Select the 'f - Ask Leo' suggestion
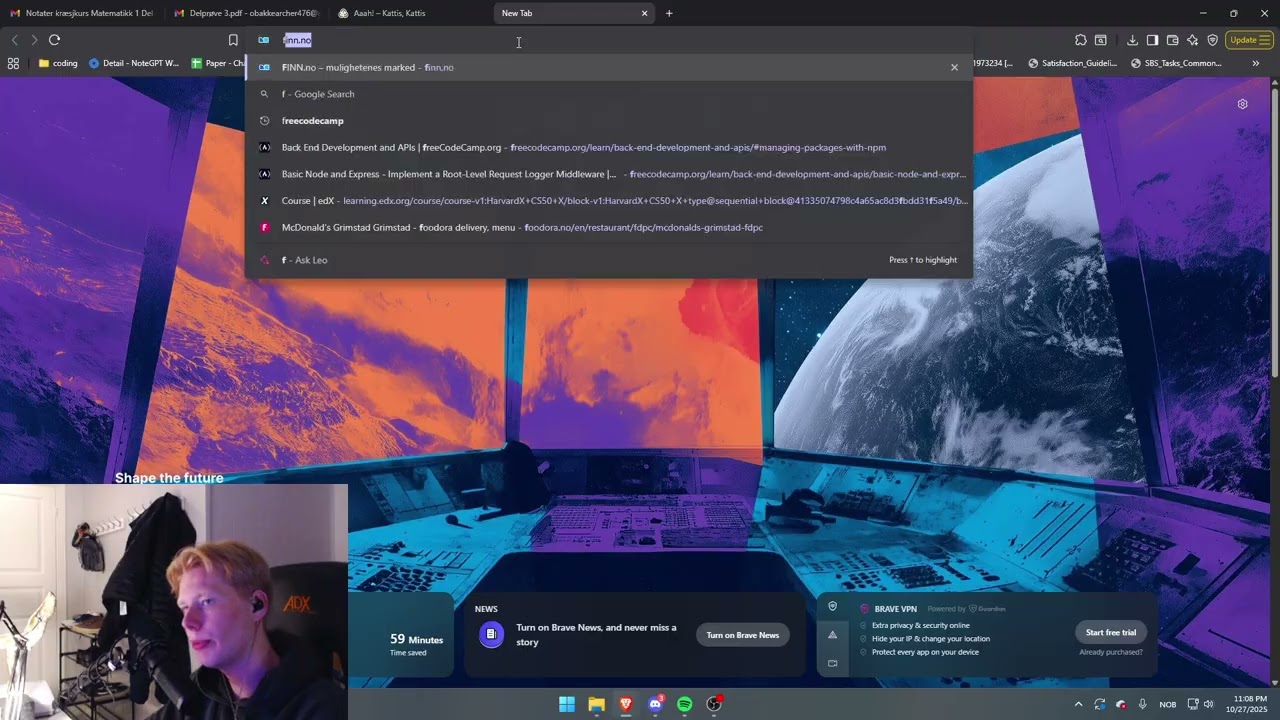 click(608, 260)
